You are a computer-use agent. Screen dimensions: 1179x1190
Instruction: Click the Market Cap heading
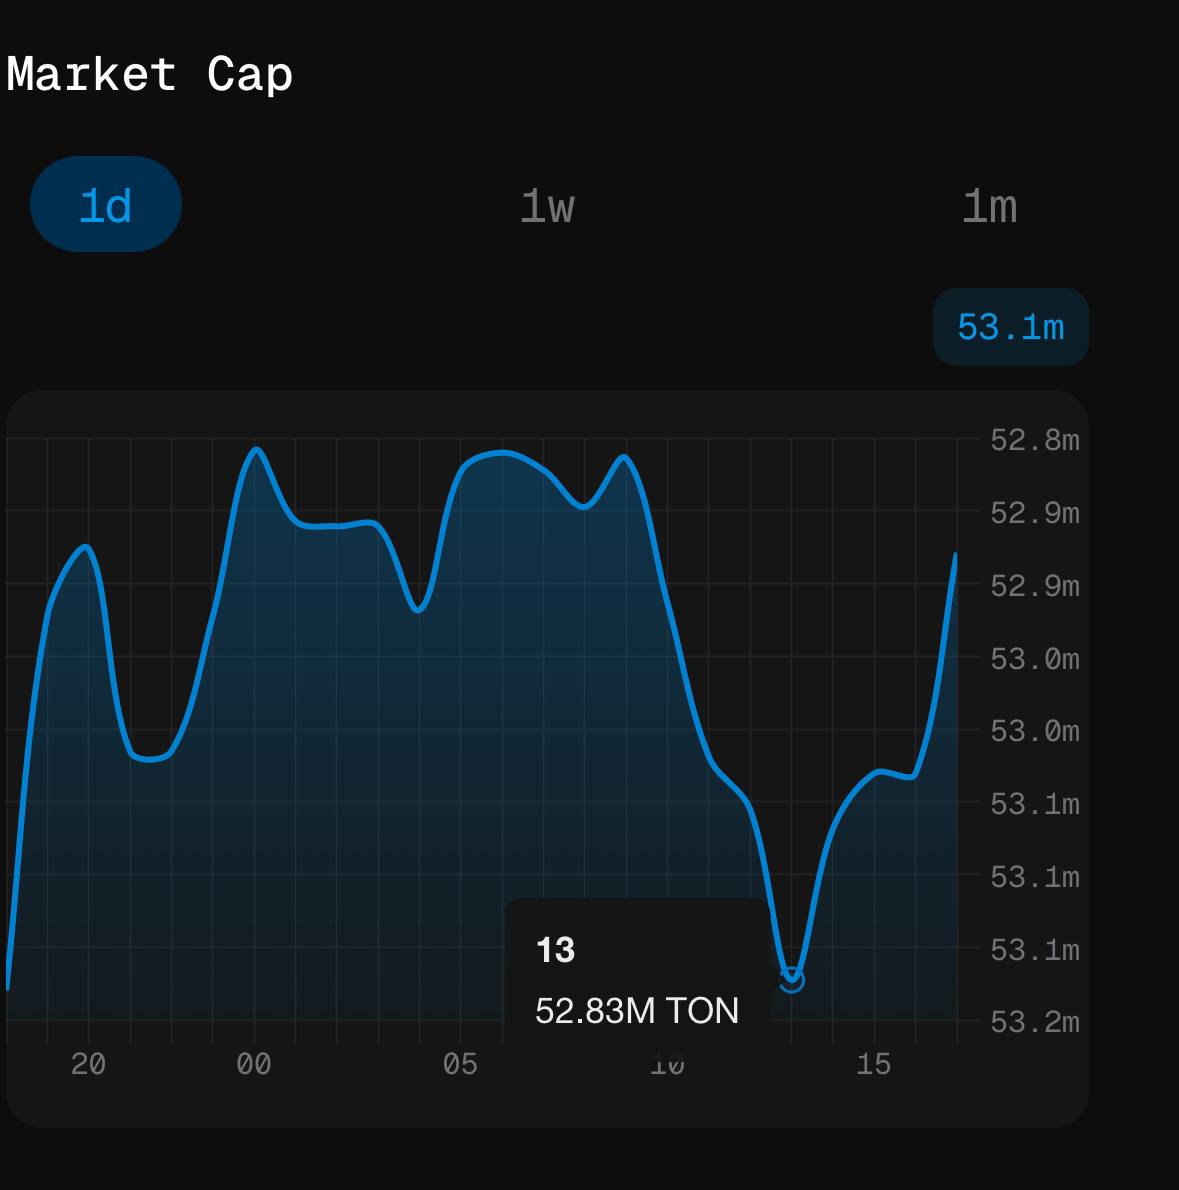tap(150, 75)
